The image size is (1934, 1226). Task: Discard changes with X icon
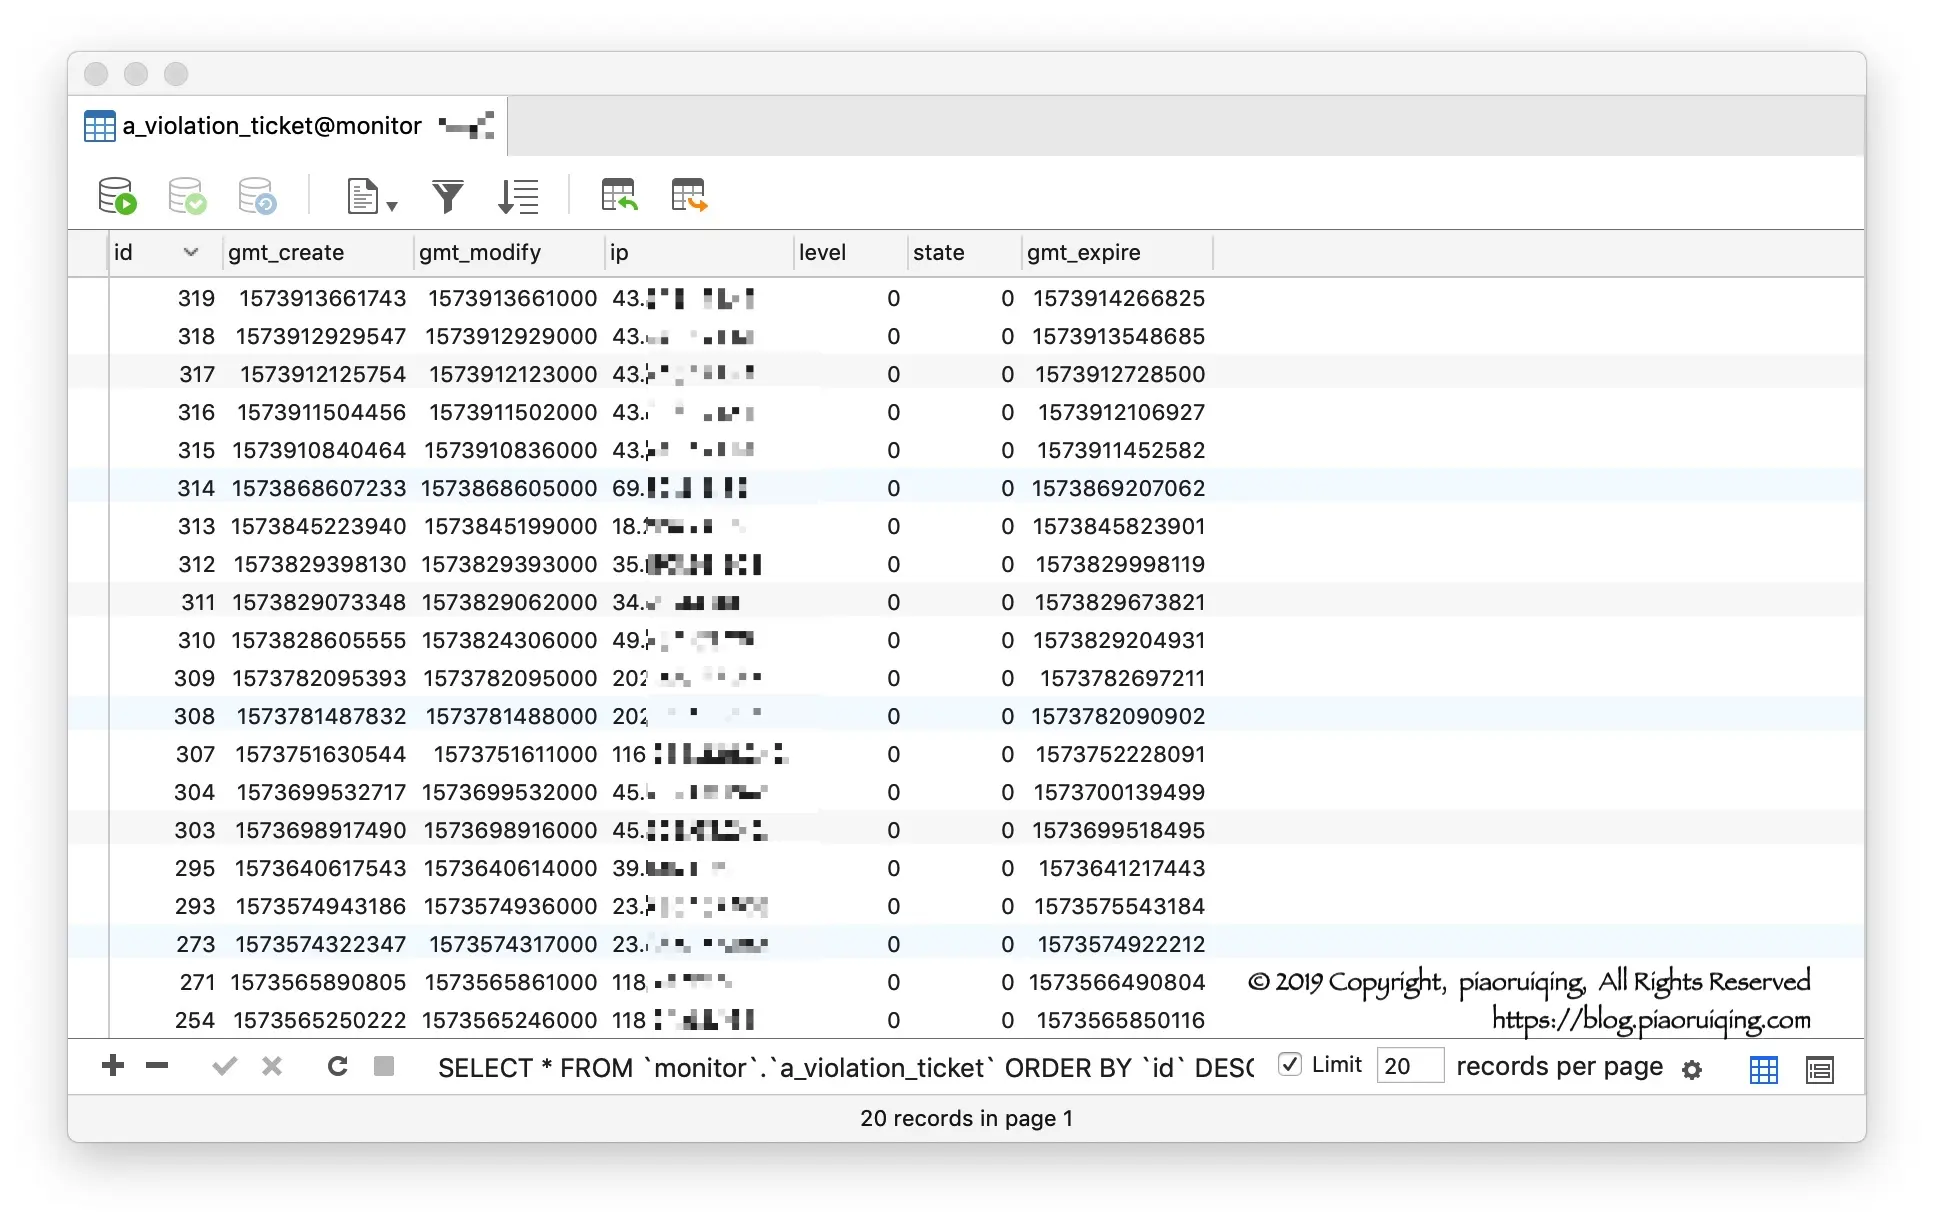(x=272, y=1066)
